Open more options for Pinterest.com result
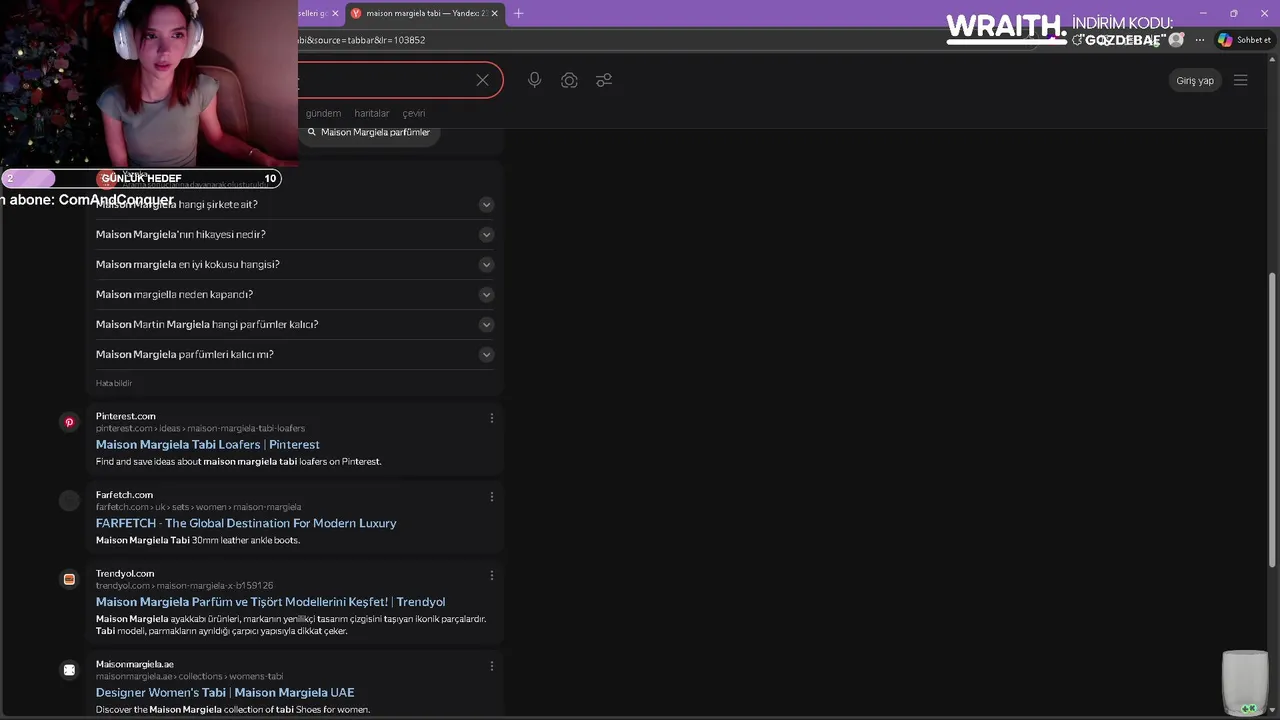Viewport: 1280px width, 720px height. point(491,417)
